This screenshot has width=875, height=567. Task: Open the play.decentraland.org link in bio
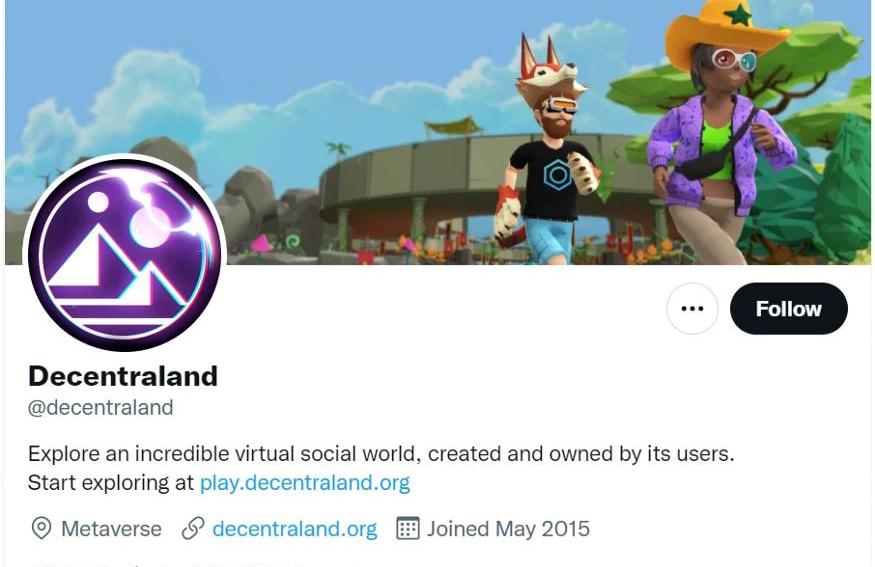[305, 483]
